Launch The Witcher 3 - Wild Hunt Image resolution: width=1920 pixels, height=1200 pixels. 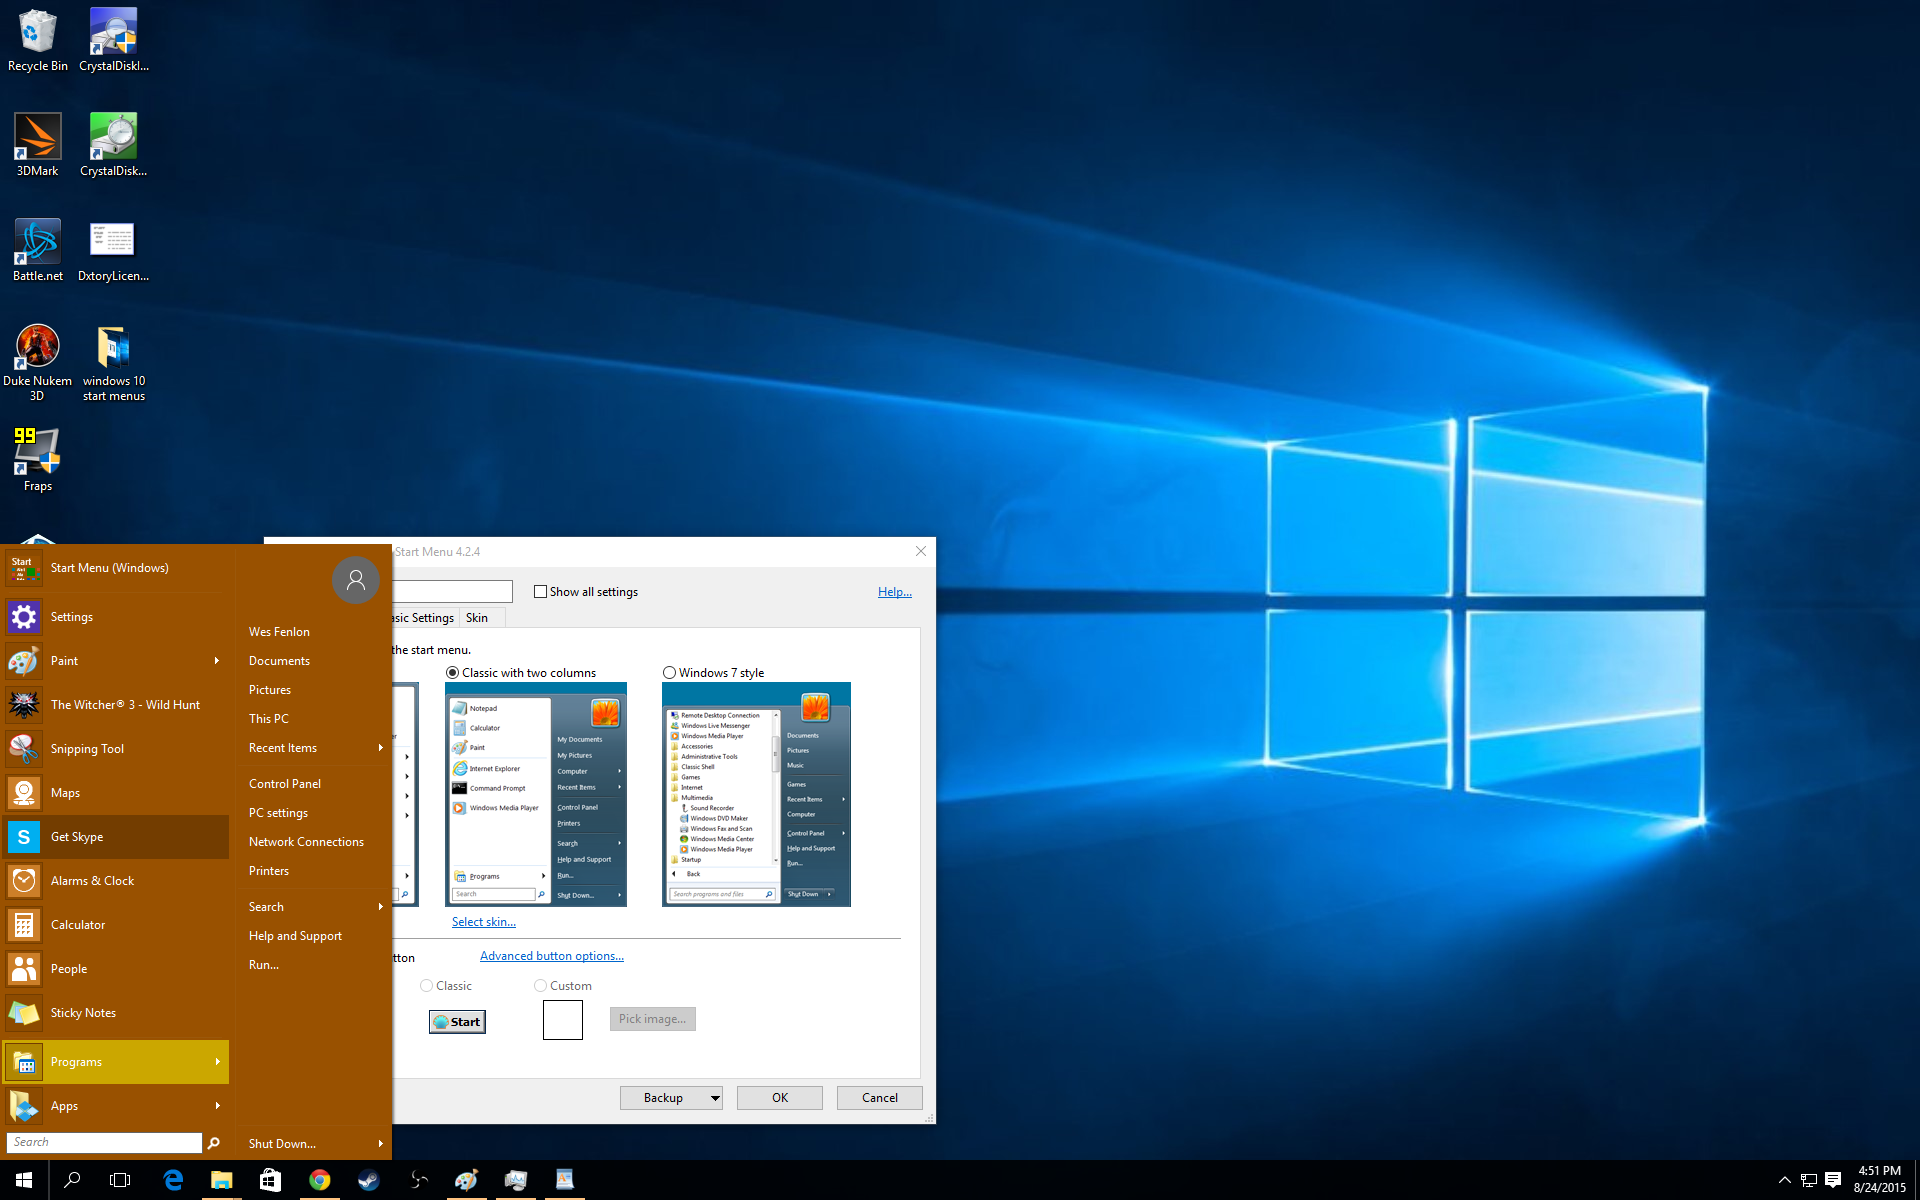(x=116, y=705)
